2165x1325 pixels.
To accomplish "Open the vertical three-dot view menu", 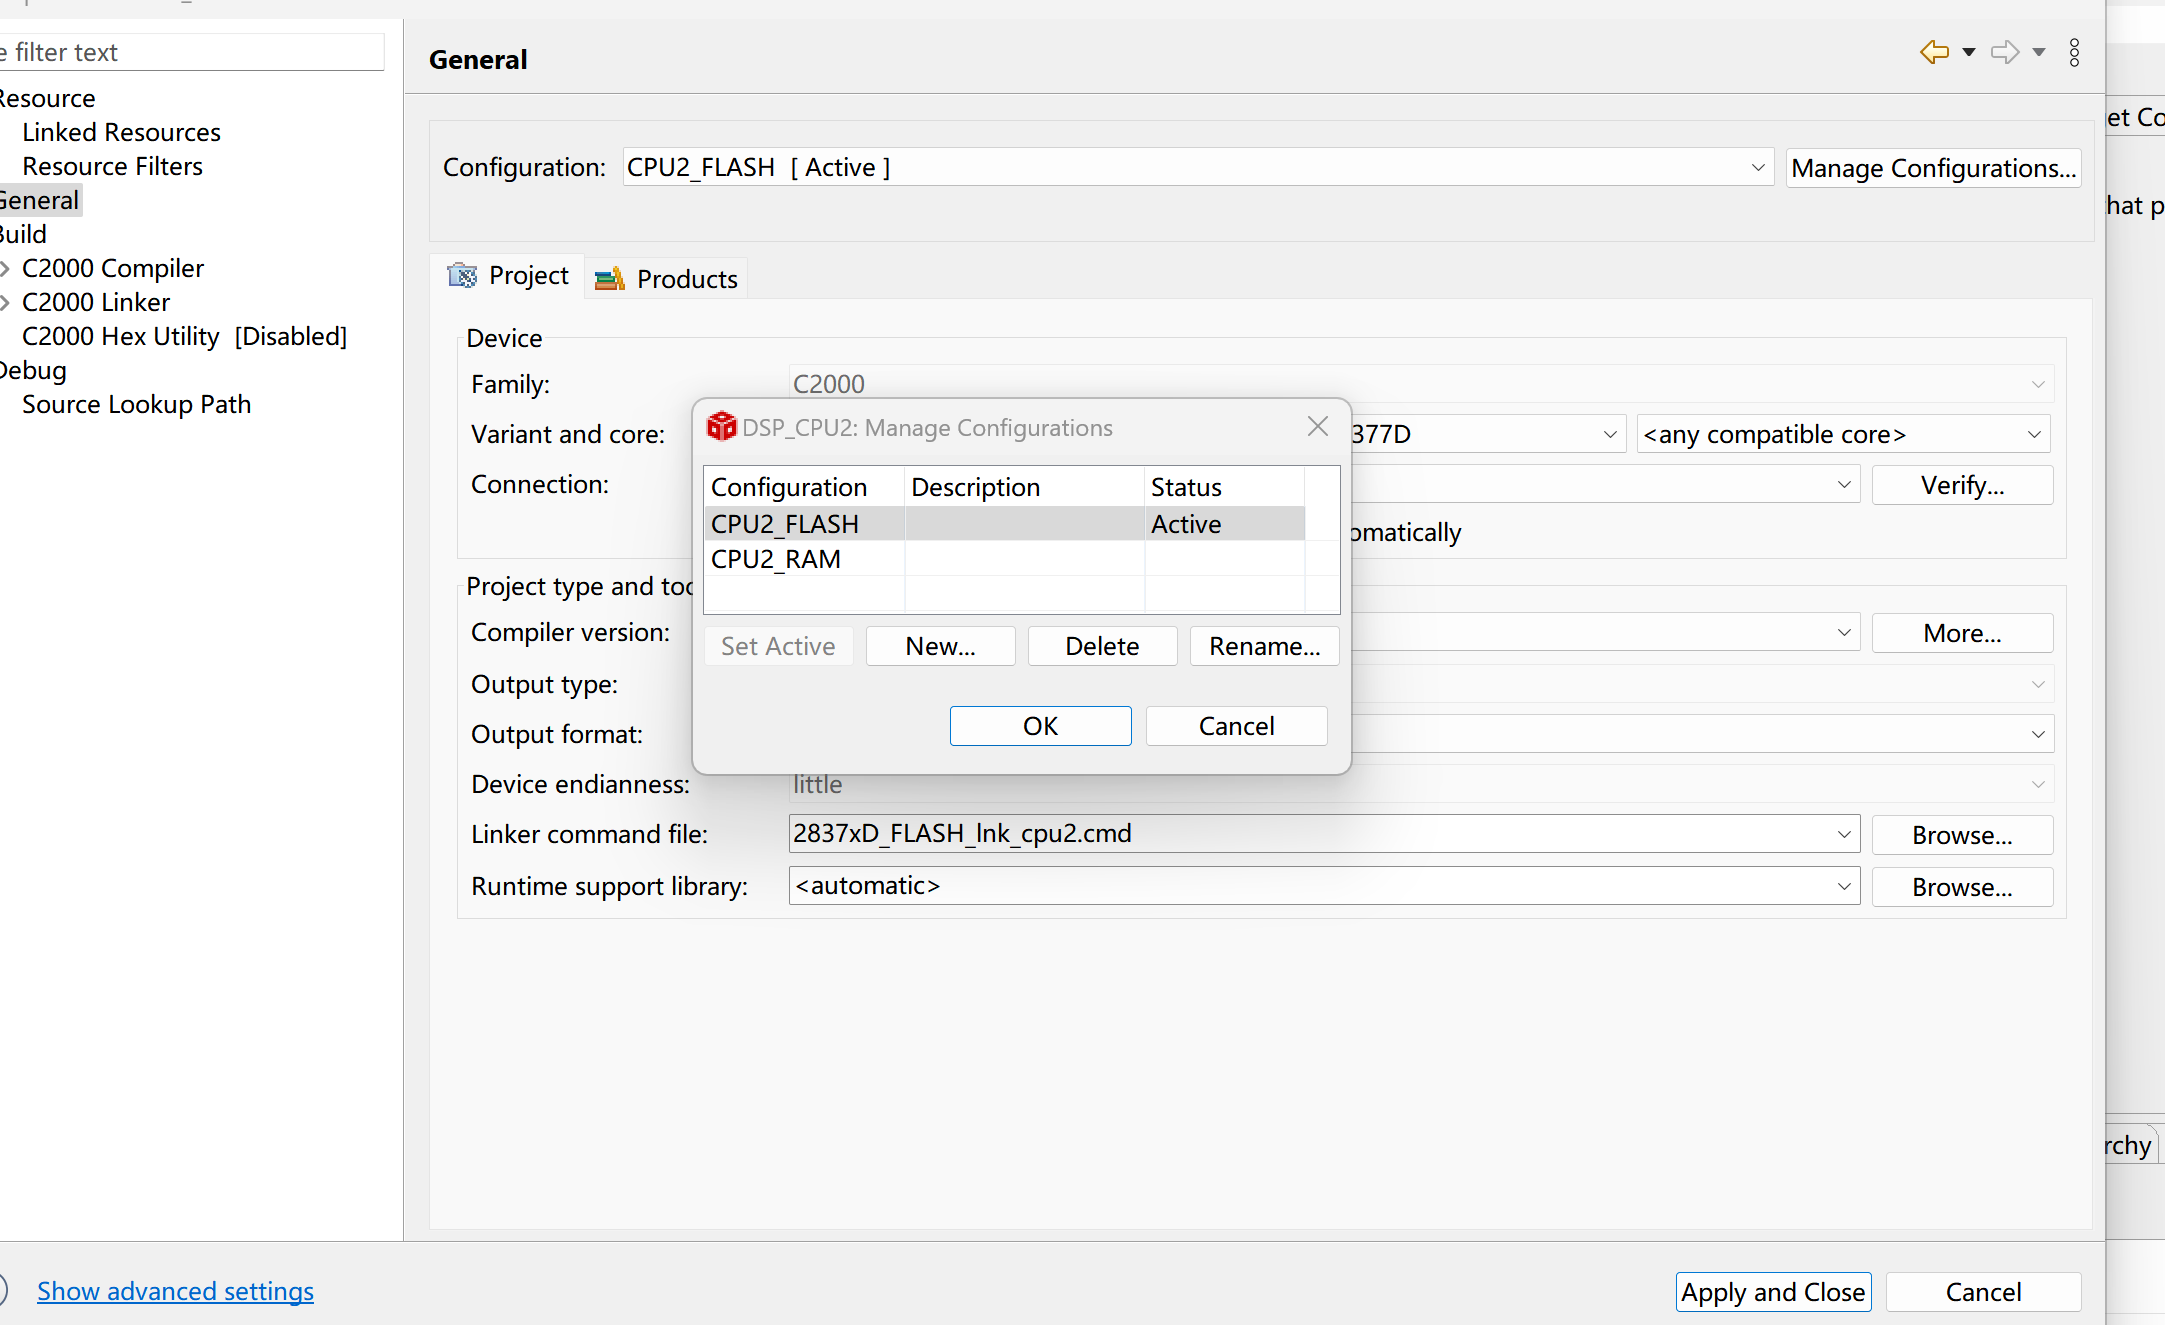I will (x=2074, y=52).
